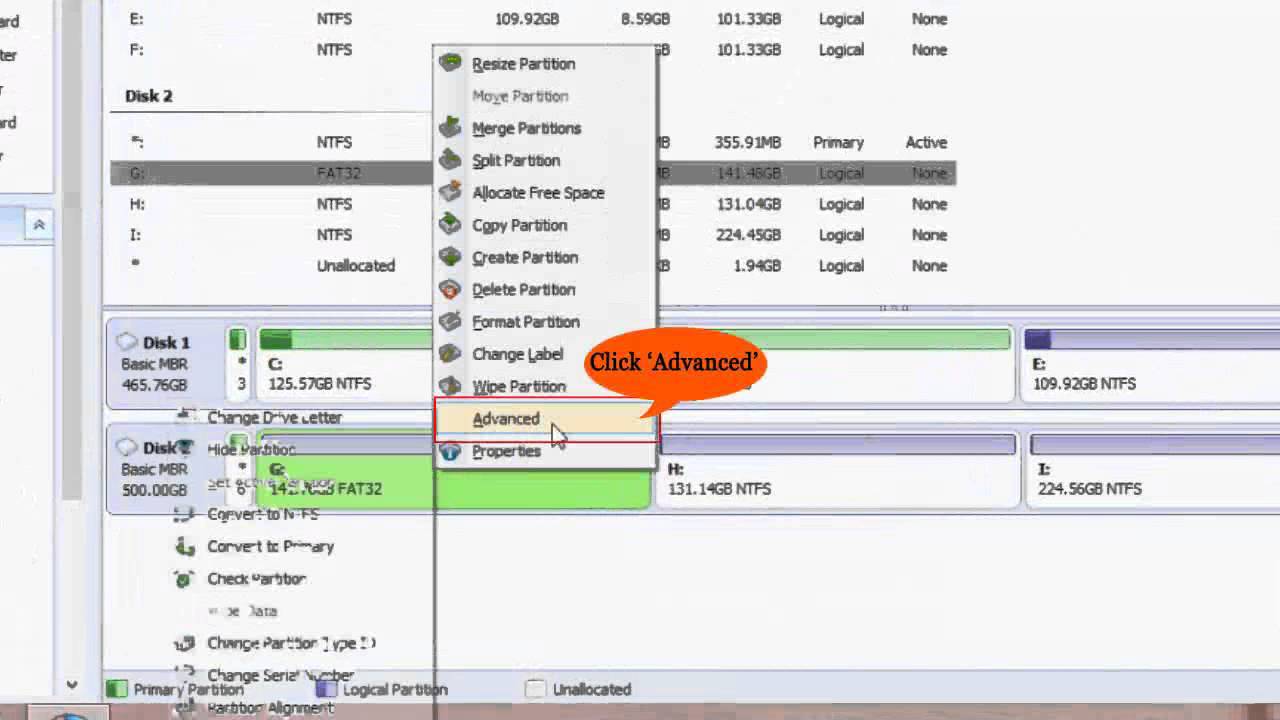Viewport: 1280px width, 720px height.
Task: Select the I: NTFS table row
Action: coord(532,235)
